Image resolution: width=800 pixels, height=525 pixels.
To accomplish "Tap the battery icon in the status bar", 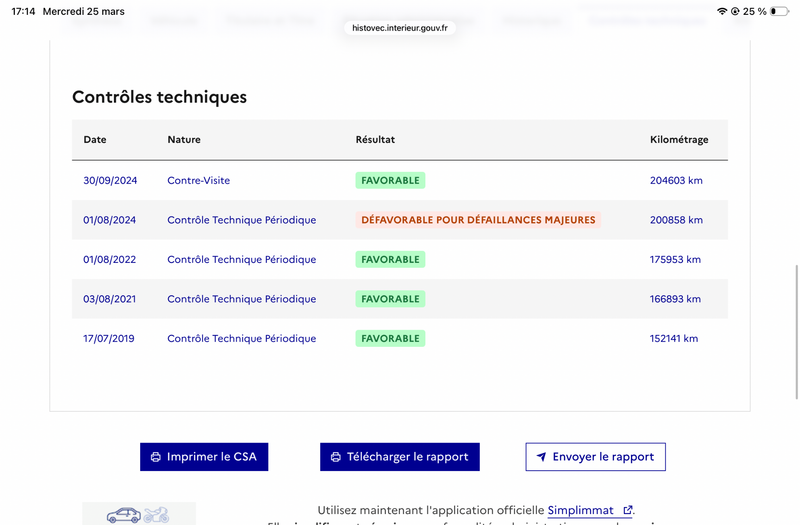I will pyautogui.click(x=779, y=11).
